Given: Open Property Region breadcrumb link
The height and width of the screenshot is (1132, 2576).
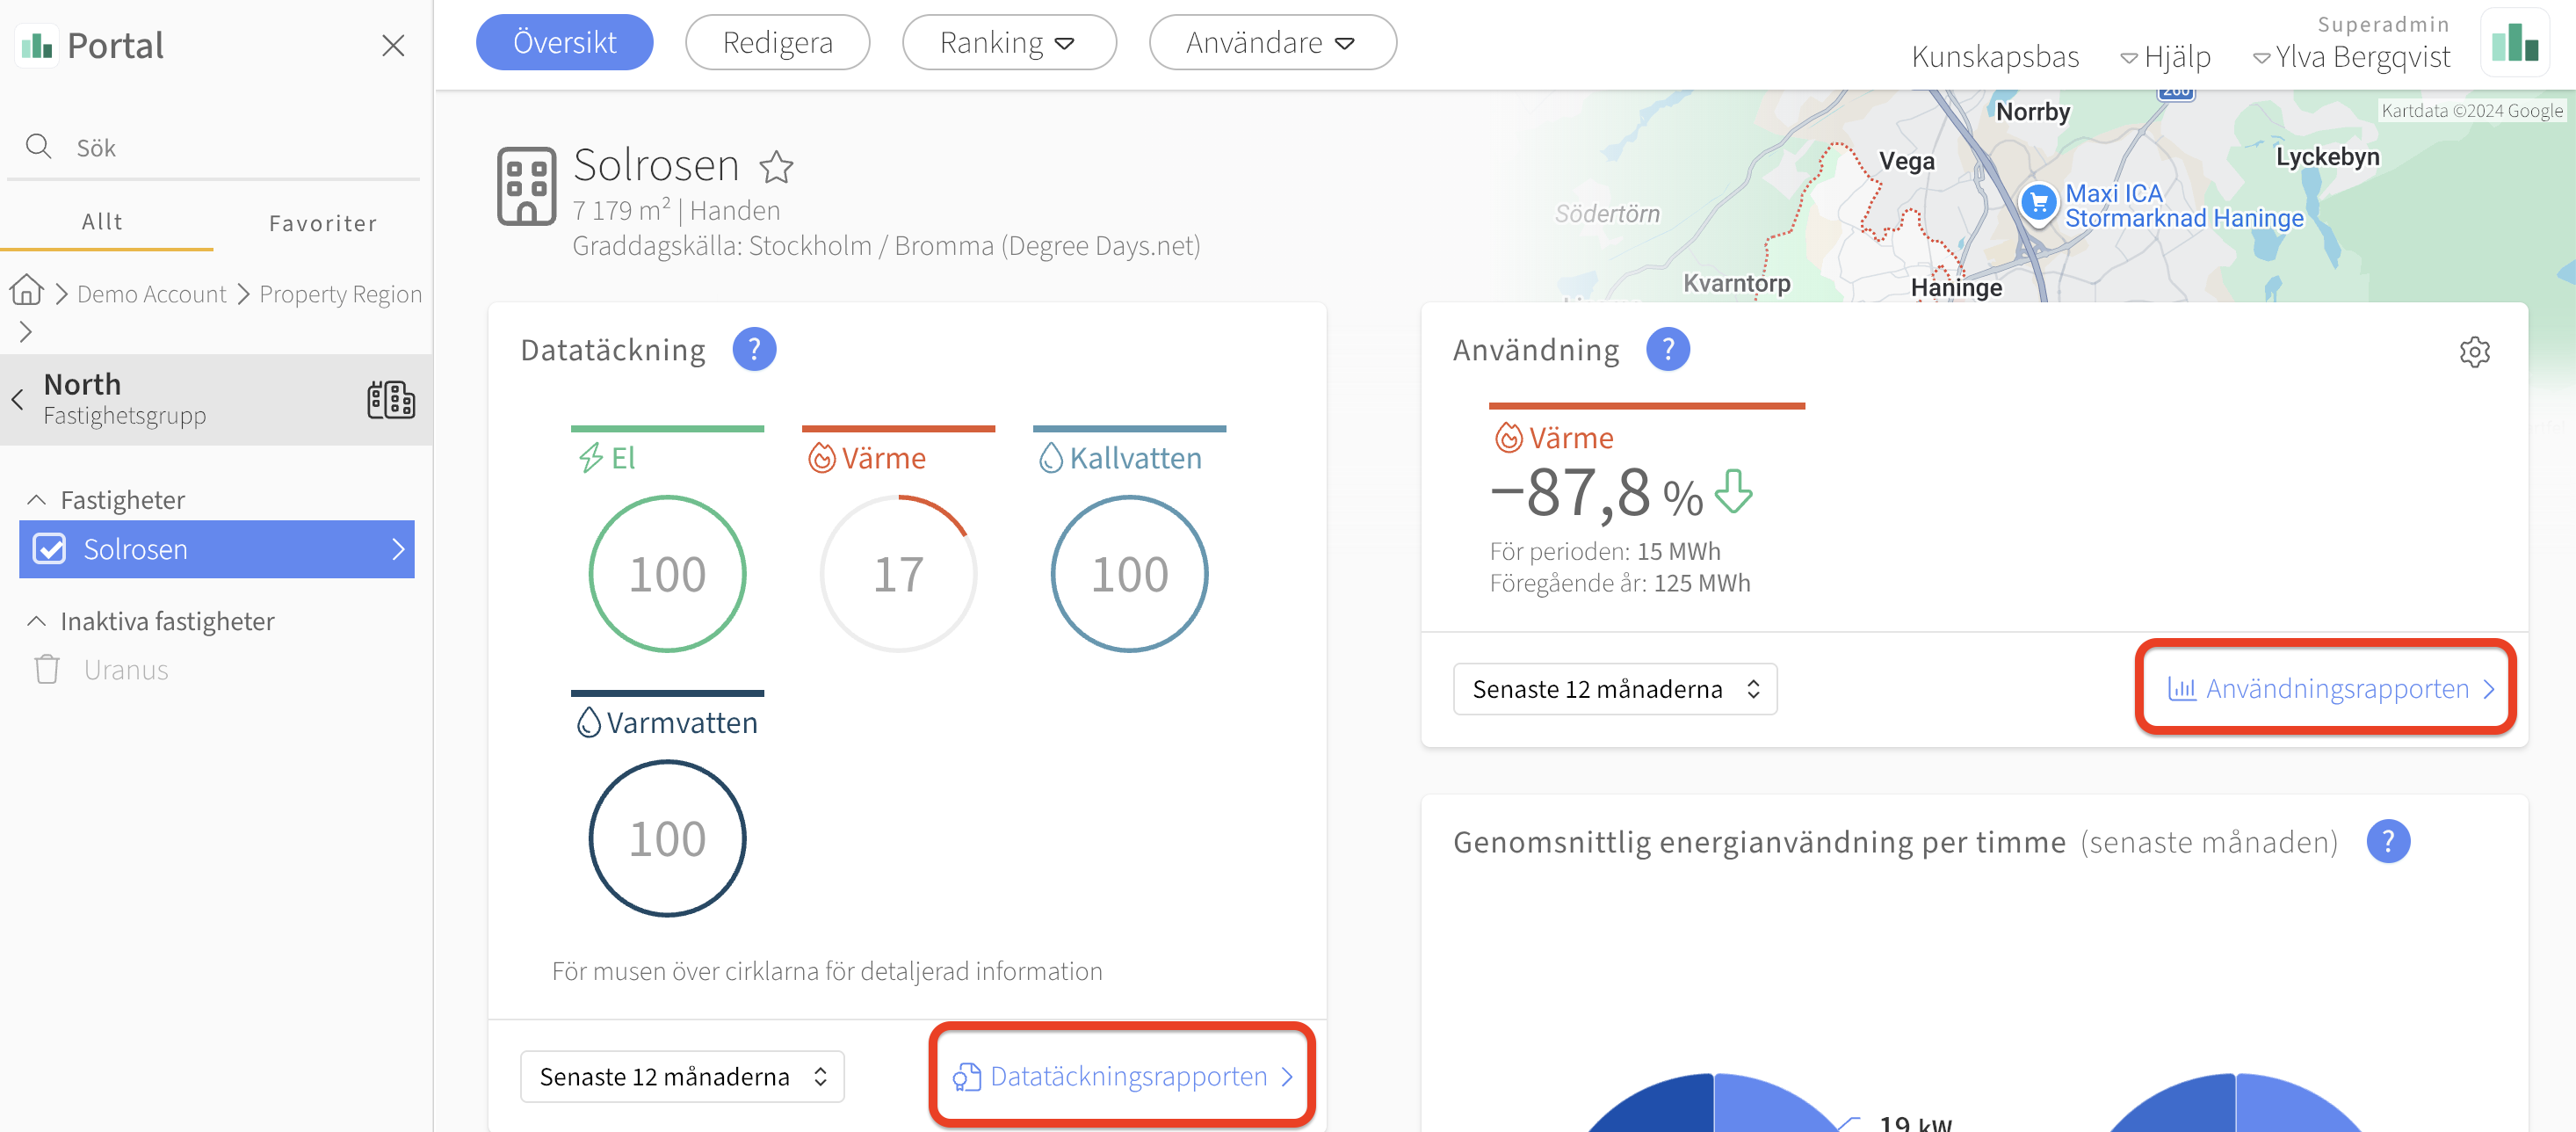Looking at the screenshot, I should point(340,294).
